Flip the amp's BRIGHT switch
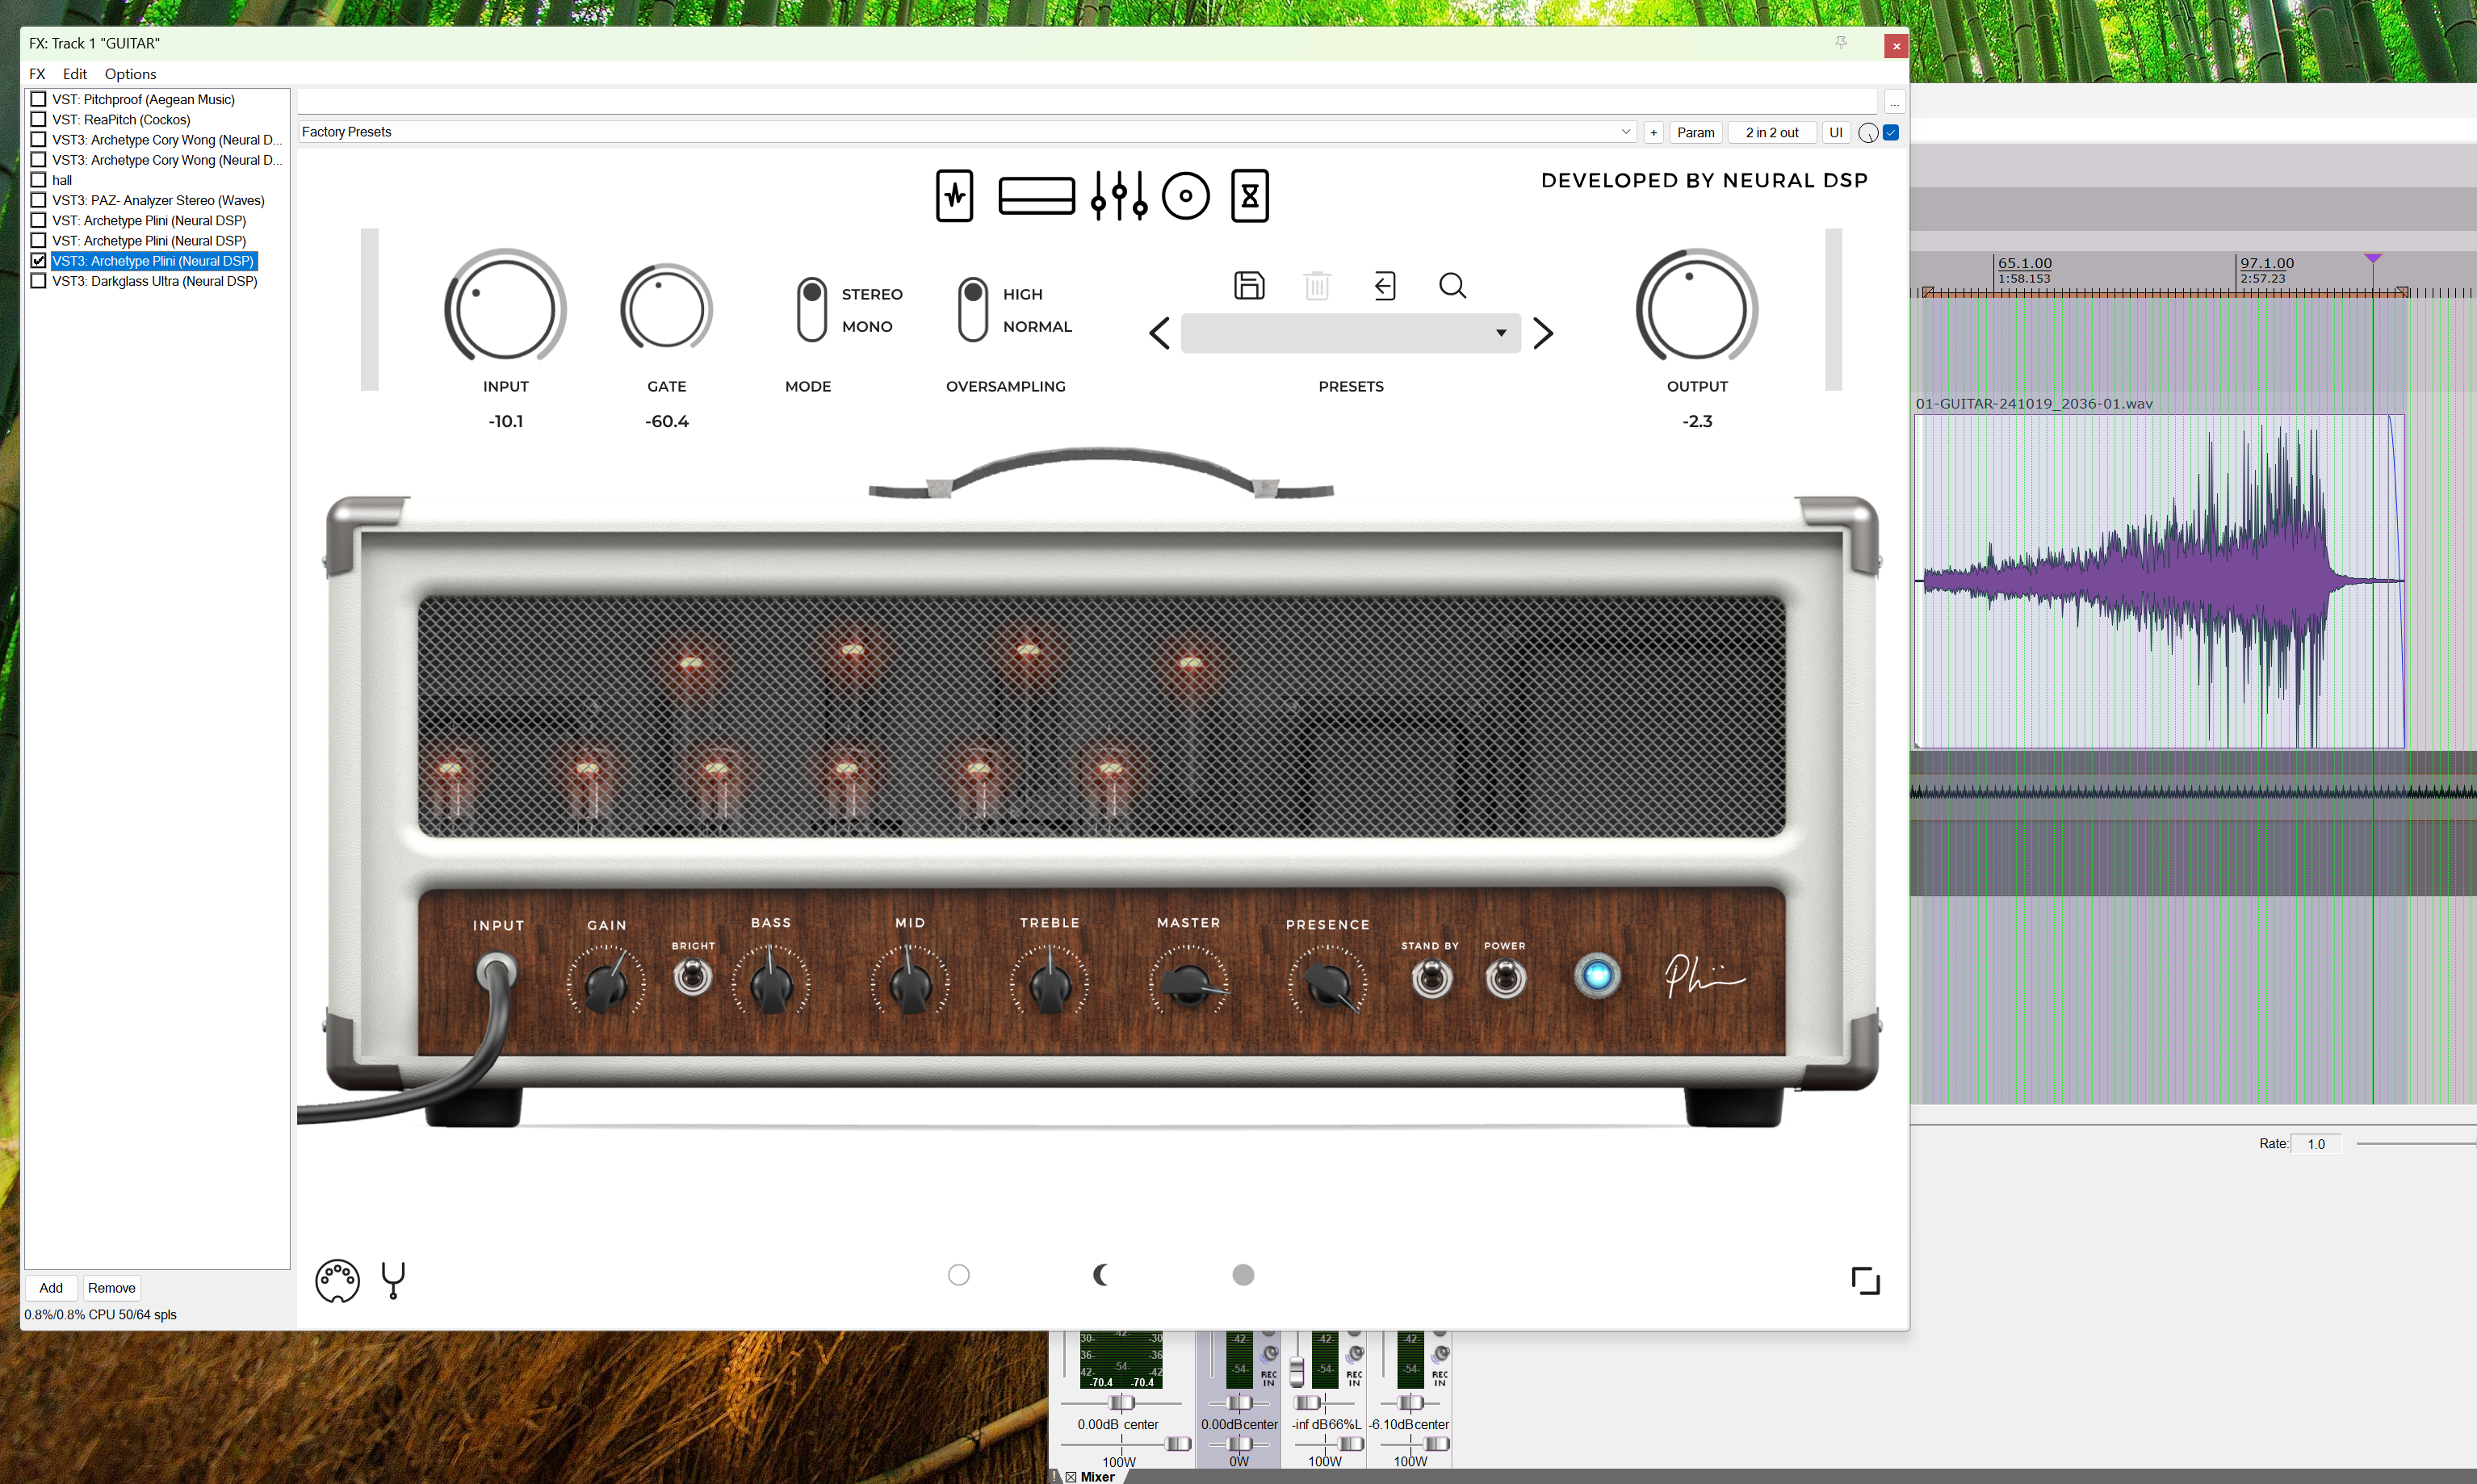Screen dimensions: 2477x1484 pos(692,977)
